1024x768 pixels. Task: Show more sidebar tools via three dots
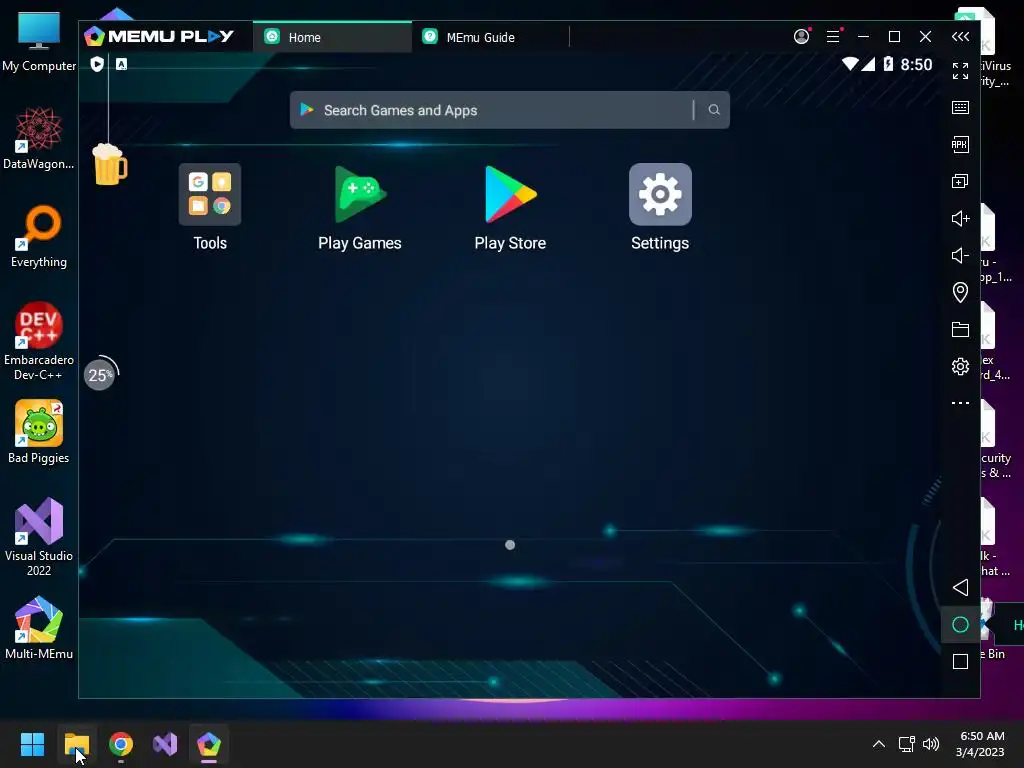pos(960,403)
